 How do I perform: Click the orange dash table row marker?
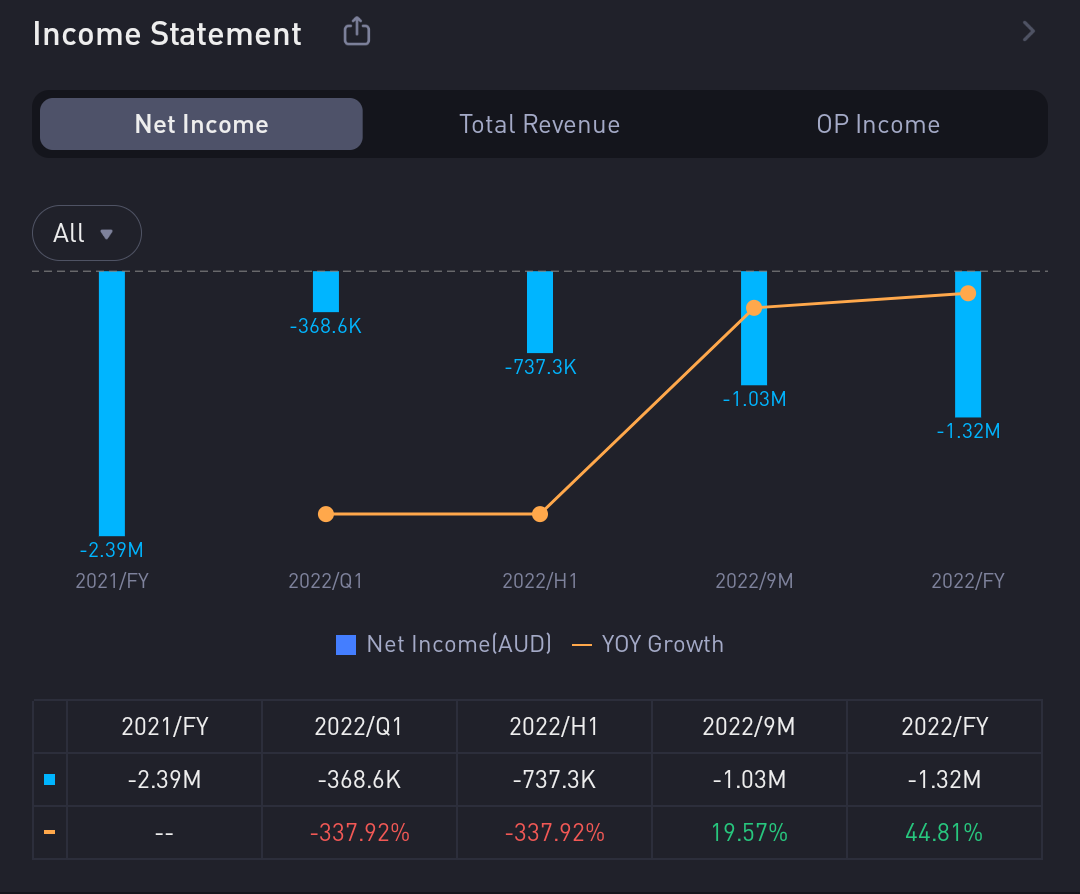pyautogui.click(x=50, y=832)
